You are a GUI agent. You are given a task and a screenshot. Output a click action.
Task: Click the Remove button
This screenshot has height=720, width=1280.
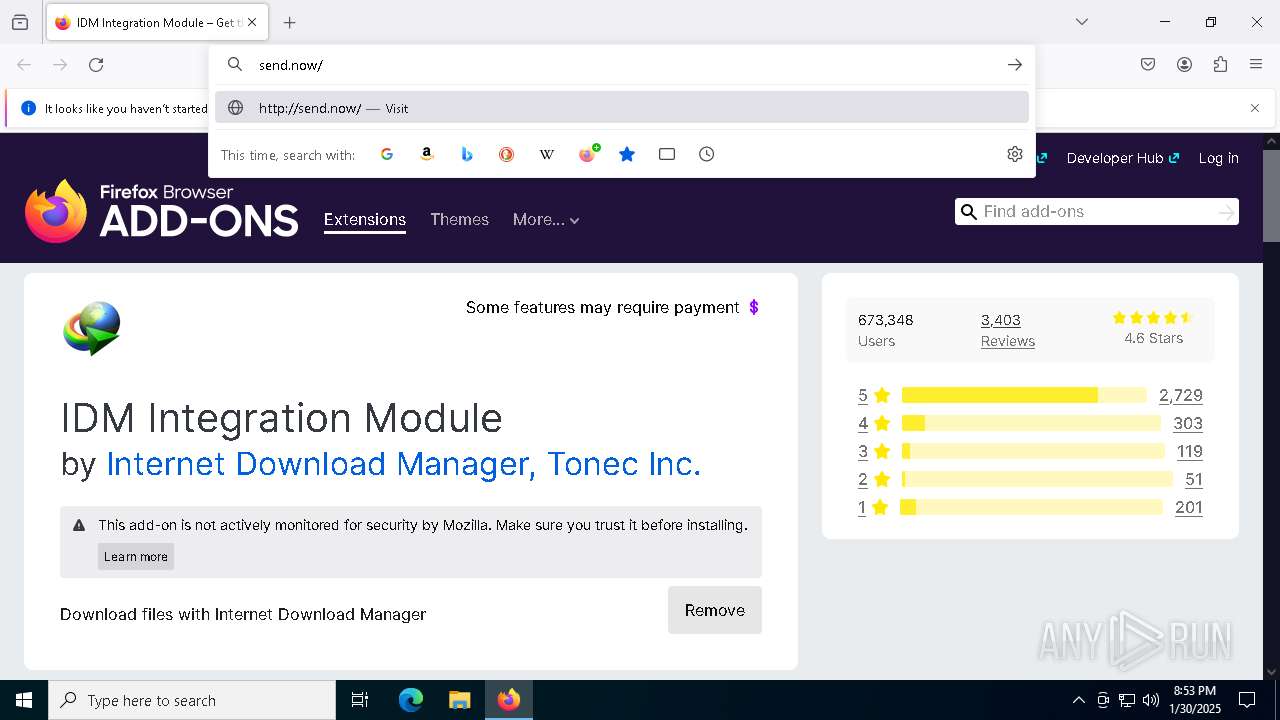click(x=715, y=610)
